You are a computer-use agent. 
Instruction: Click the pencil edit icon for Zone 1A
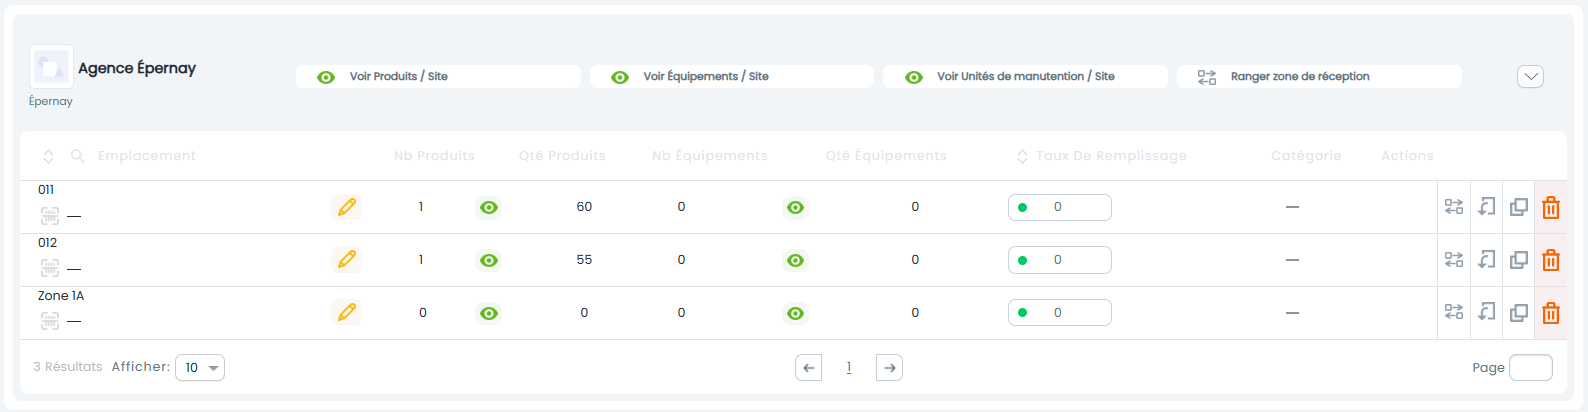point(347,313)
